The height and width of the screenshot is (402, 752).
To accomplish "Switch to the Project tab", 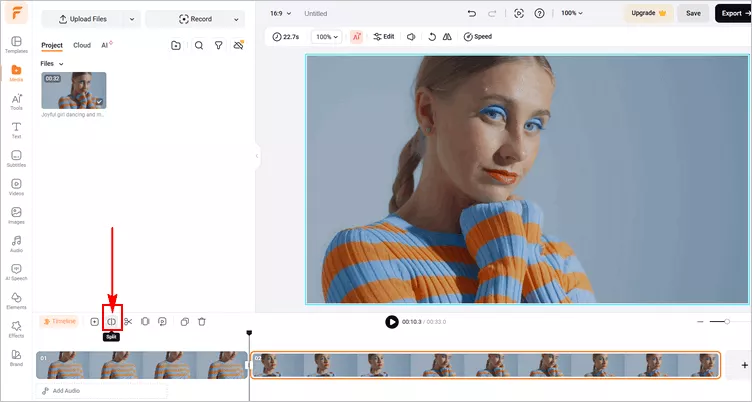I will pyautogui.click(x=52, y=45).
